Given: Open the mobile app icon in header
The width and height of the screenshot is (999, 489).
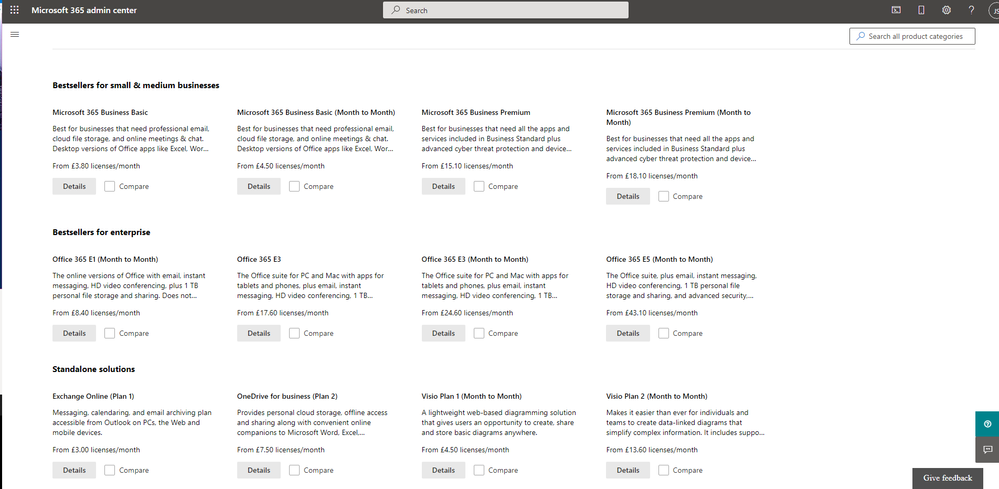Looking at the screenshot, I should tap(921, 10).
